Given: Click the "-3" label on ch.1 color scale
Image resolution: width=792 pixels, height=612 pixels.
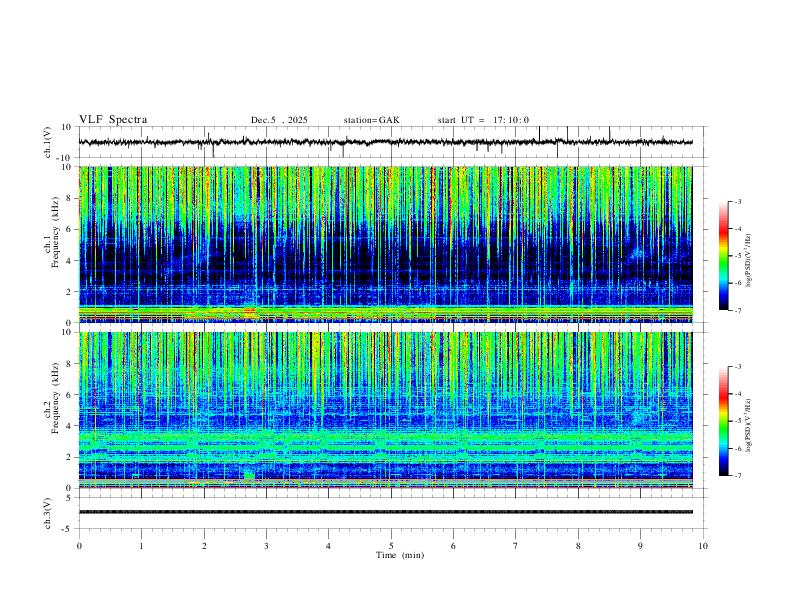Looking at the screenshot, I should [738, 201].
